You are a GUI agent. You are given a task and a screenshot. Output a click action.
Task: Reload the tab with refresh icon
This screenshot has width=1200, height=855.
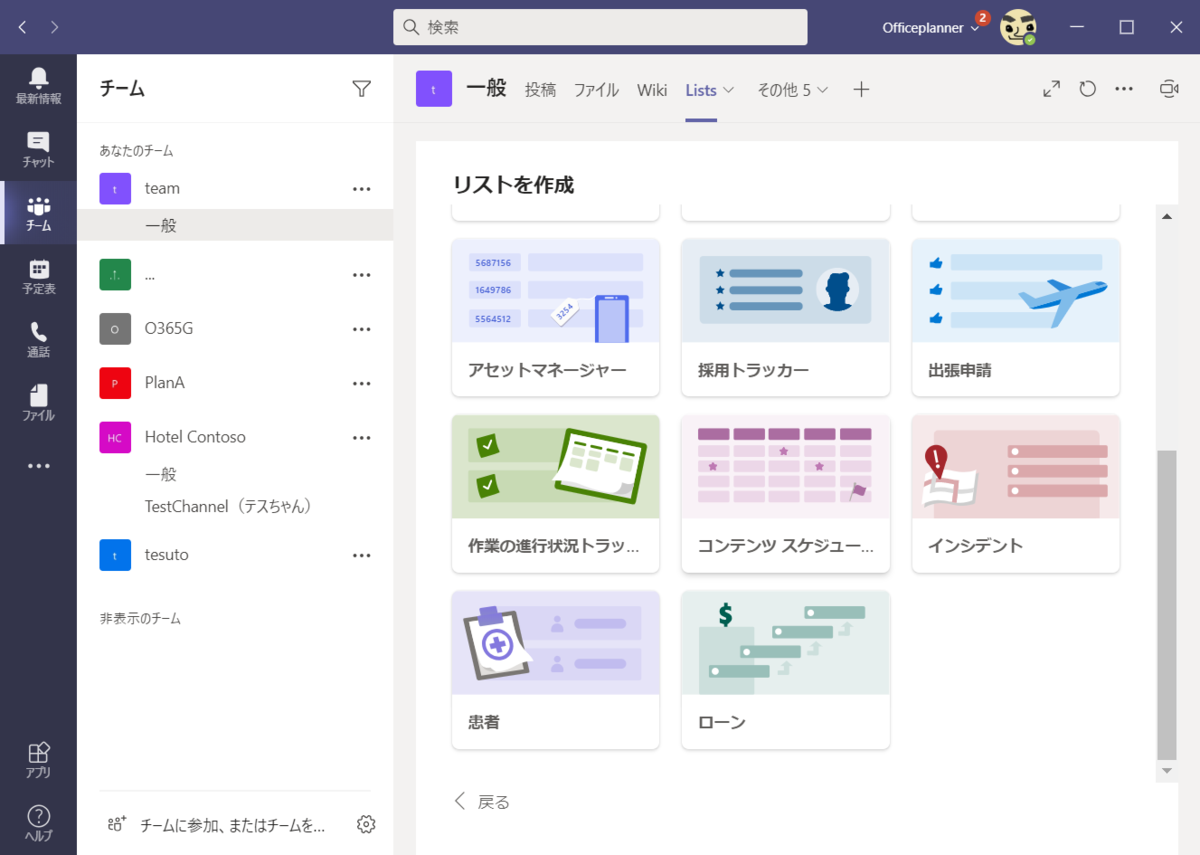click(x=1088, y=89)
